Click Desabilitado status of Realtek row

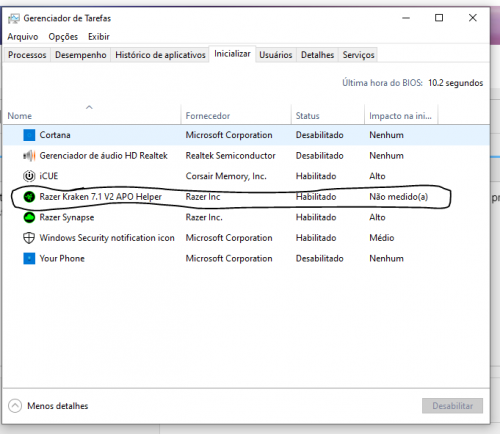320,156
